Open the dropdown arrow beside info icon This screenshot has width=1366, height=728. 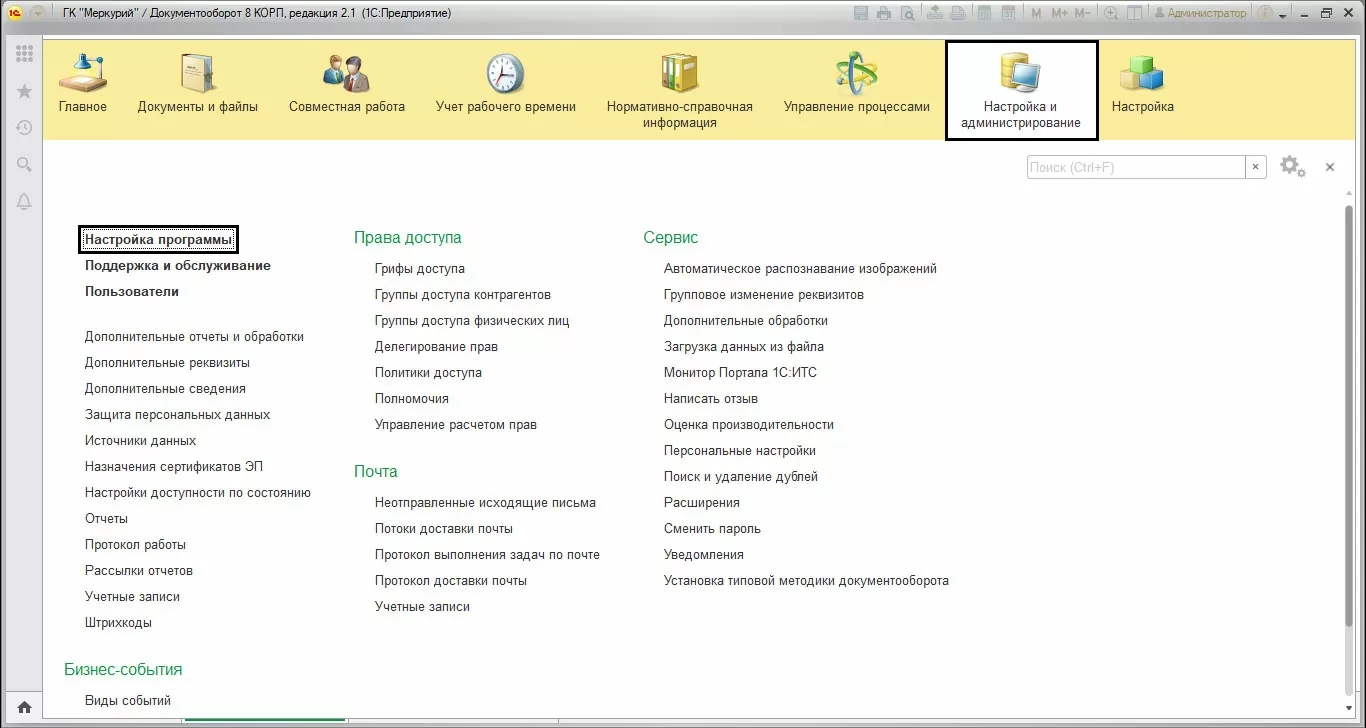[1283, 15]
